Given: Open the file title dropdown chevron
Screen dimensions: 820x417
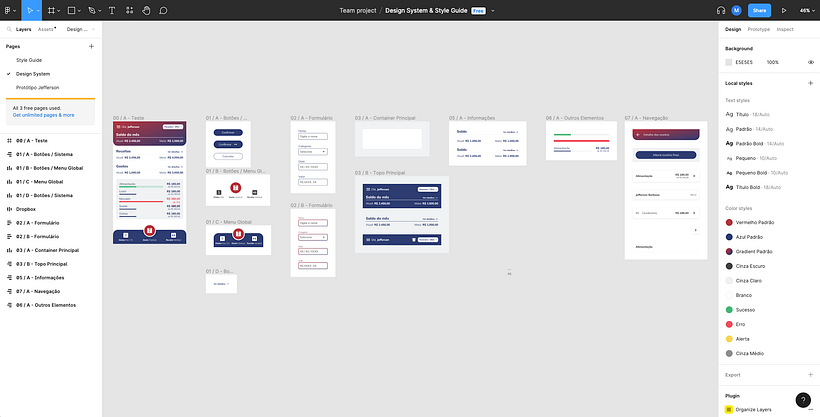Looking at the screenshot, I should click(x=493, y=11).
